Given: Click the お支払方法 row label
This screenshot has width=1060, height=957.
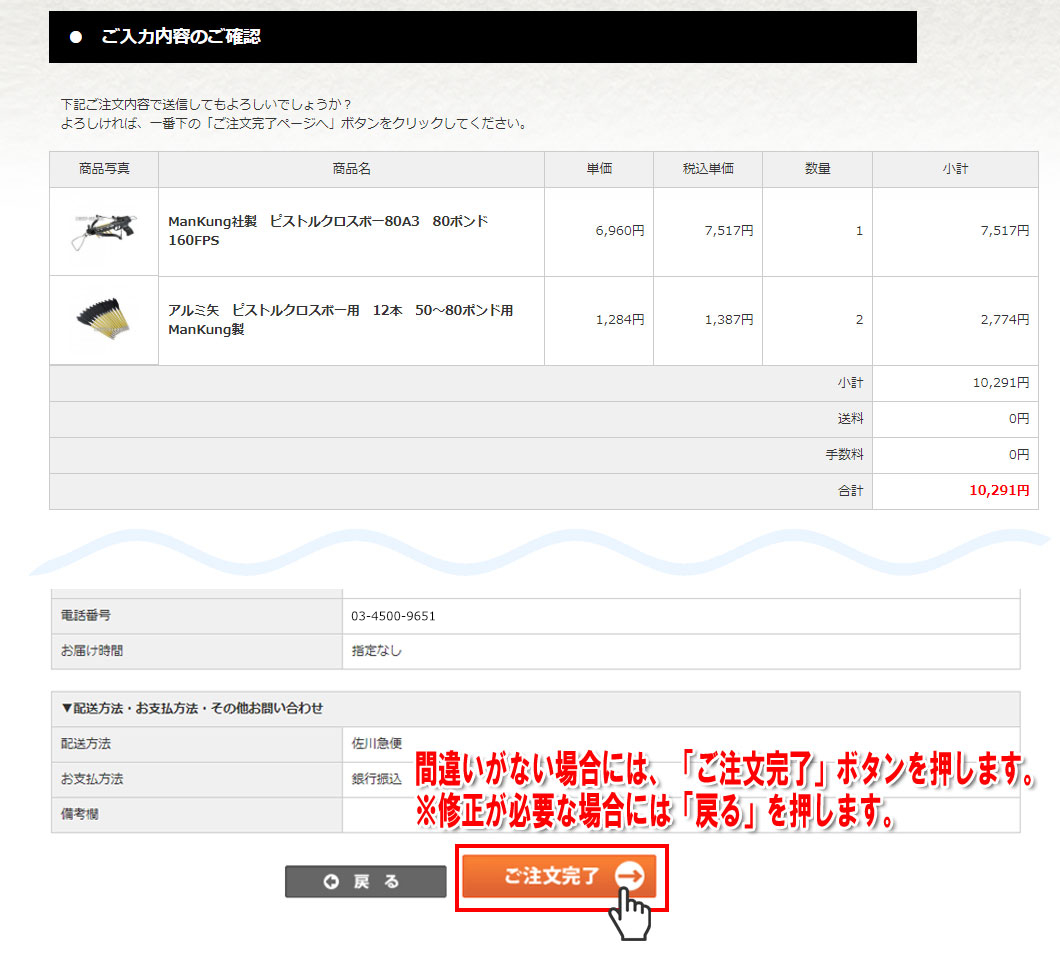Looking at the screenshot, I should [92, 779].
